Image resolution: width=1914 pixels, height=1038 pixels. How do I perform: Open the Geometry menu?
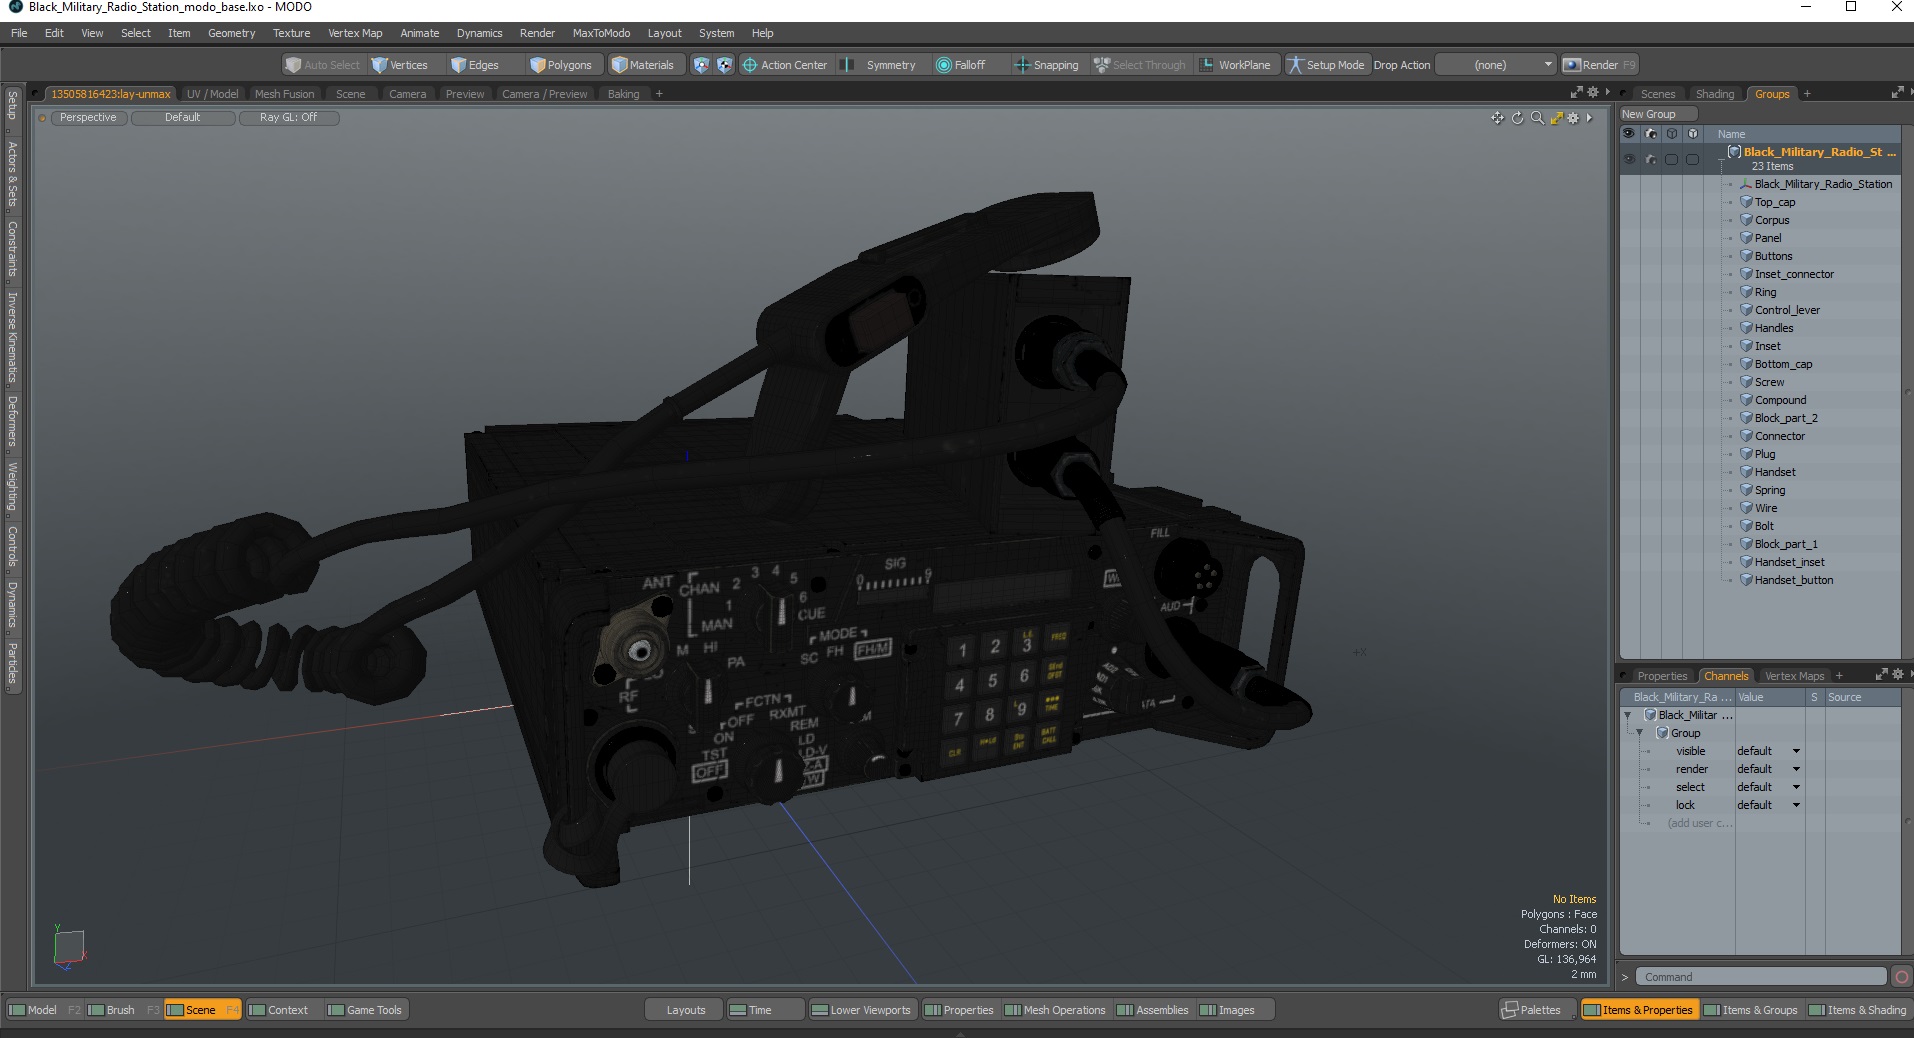coord(231,33)
